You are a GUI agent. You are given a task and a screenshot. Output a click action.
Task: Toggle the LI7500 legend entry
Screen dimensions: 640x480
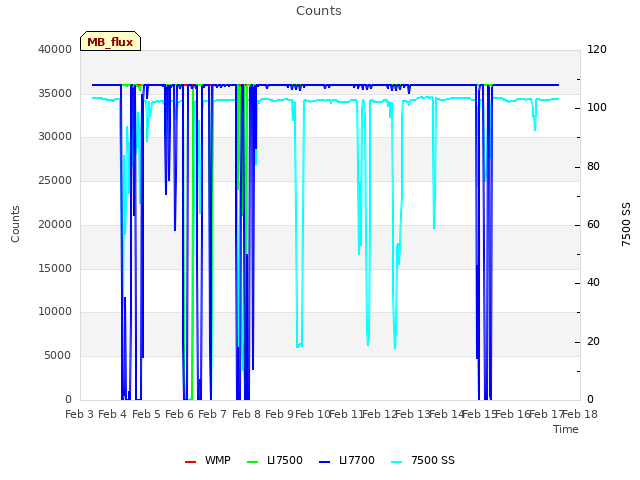275,460
